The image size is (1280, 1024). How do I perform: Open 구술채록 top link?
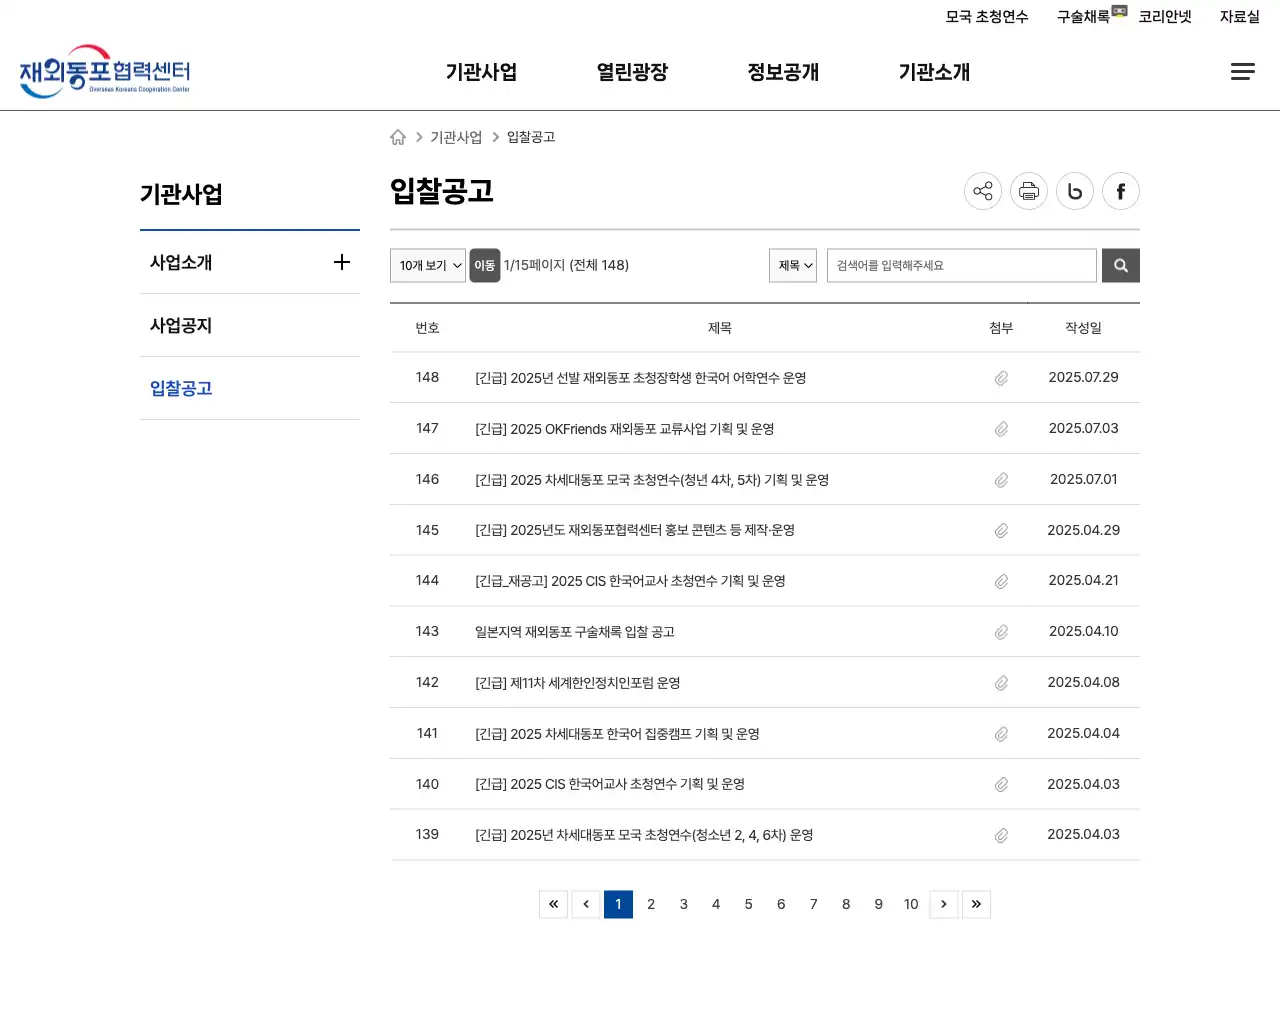1084,17
